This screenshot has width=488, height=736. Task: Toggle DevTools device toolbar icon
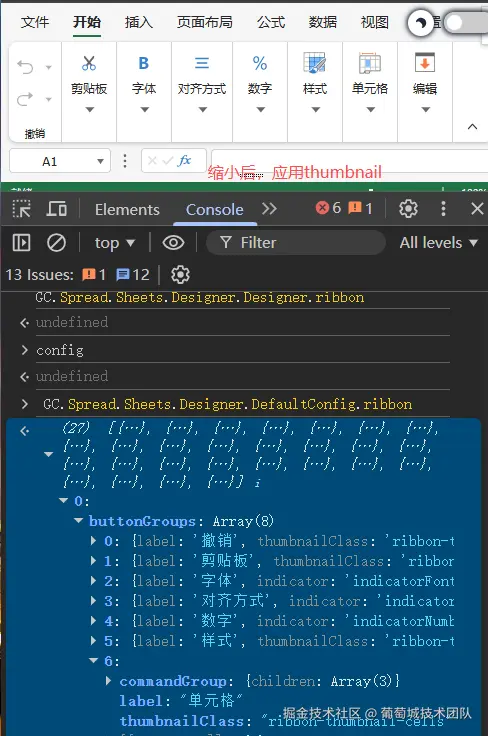click(56, 209)
